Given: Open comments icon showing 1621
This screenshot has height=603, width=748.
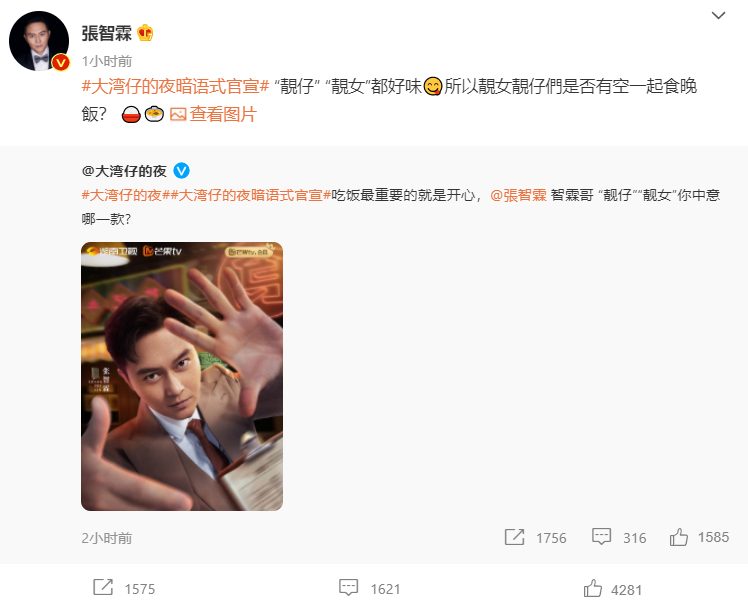Looking at the screenshot, I should [348, 588].
